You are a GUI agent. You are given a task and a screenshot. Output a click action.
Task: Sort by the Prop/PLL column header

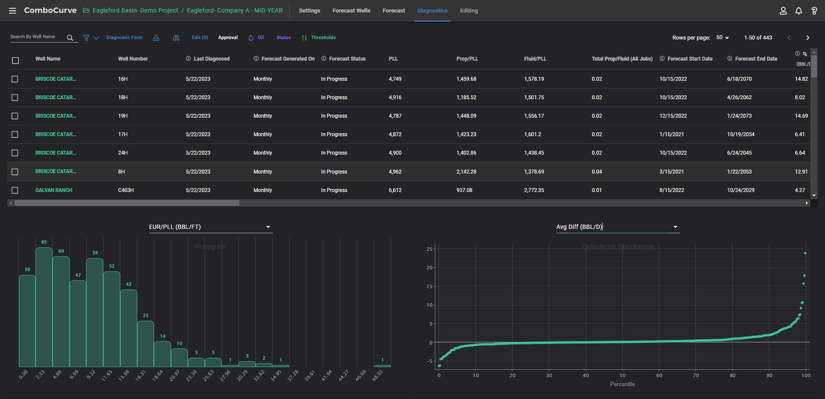[x=466, y=59]
